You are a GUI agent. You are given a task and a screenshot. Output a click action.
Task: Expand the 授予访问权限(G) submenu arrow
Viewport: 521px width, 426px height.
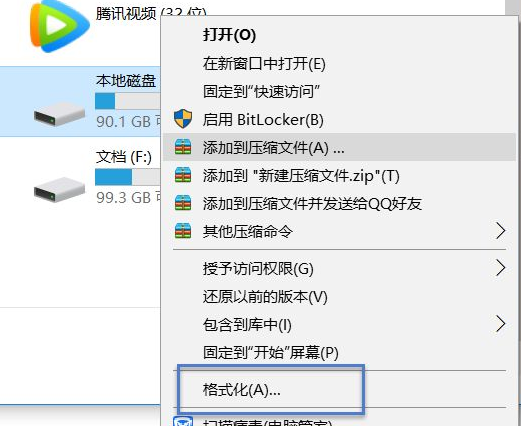coord(500,268)
